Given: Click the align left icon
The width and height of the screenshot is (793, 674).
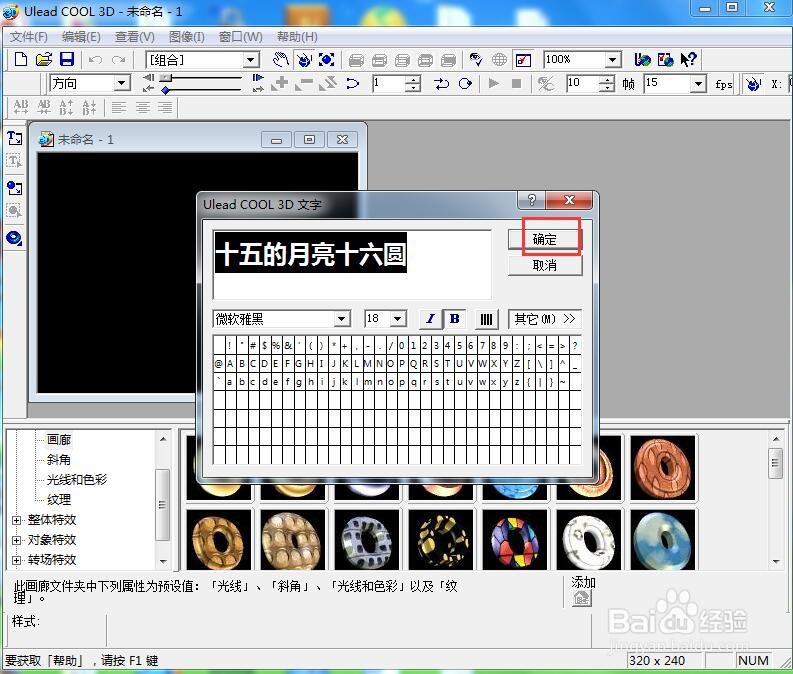Looking at the screenshot, I should pos(119,107).
